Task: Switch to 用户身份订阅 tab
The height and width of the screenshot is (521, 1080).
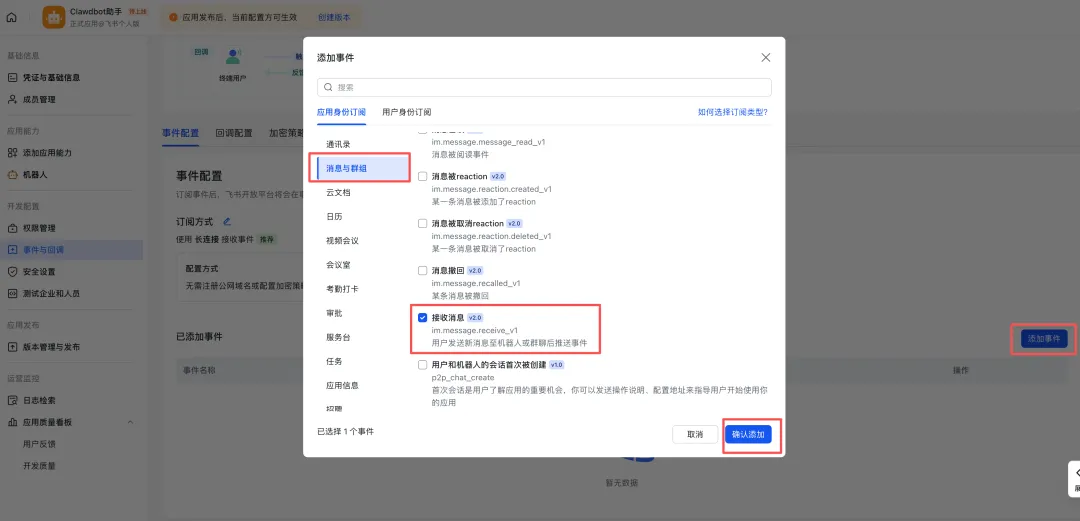Action: tap(406, 112)
